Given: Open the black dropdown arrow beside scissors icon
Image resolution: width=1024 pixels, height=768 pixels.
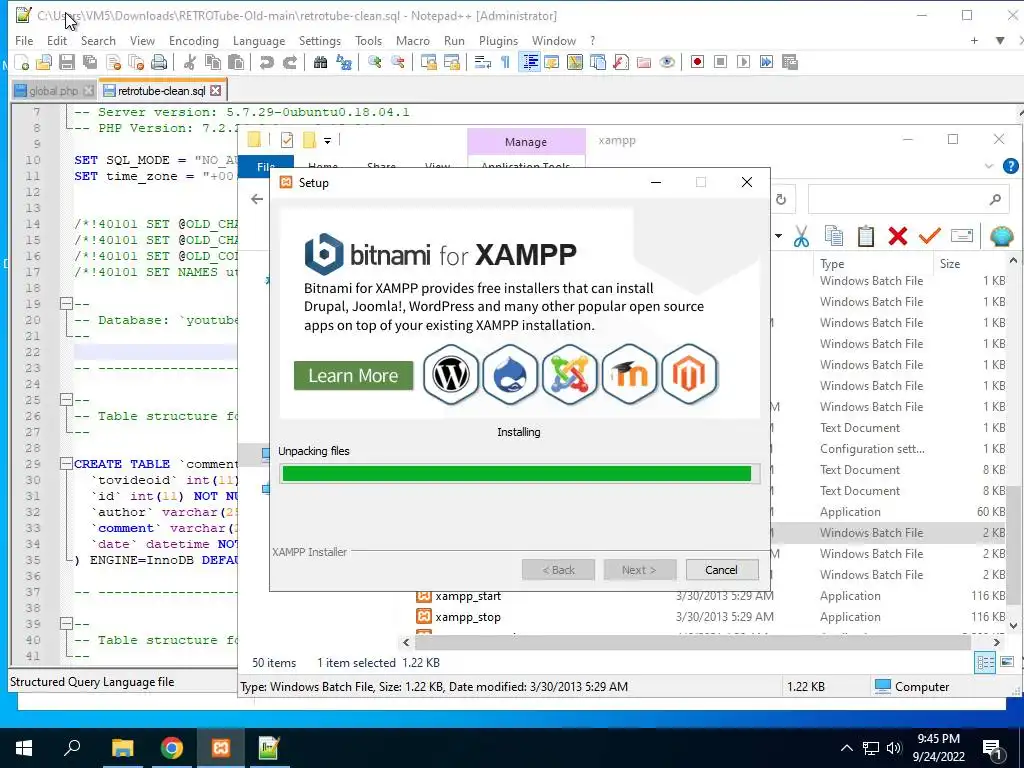Looking at the screenshot, I should 778,236.
